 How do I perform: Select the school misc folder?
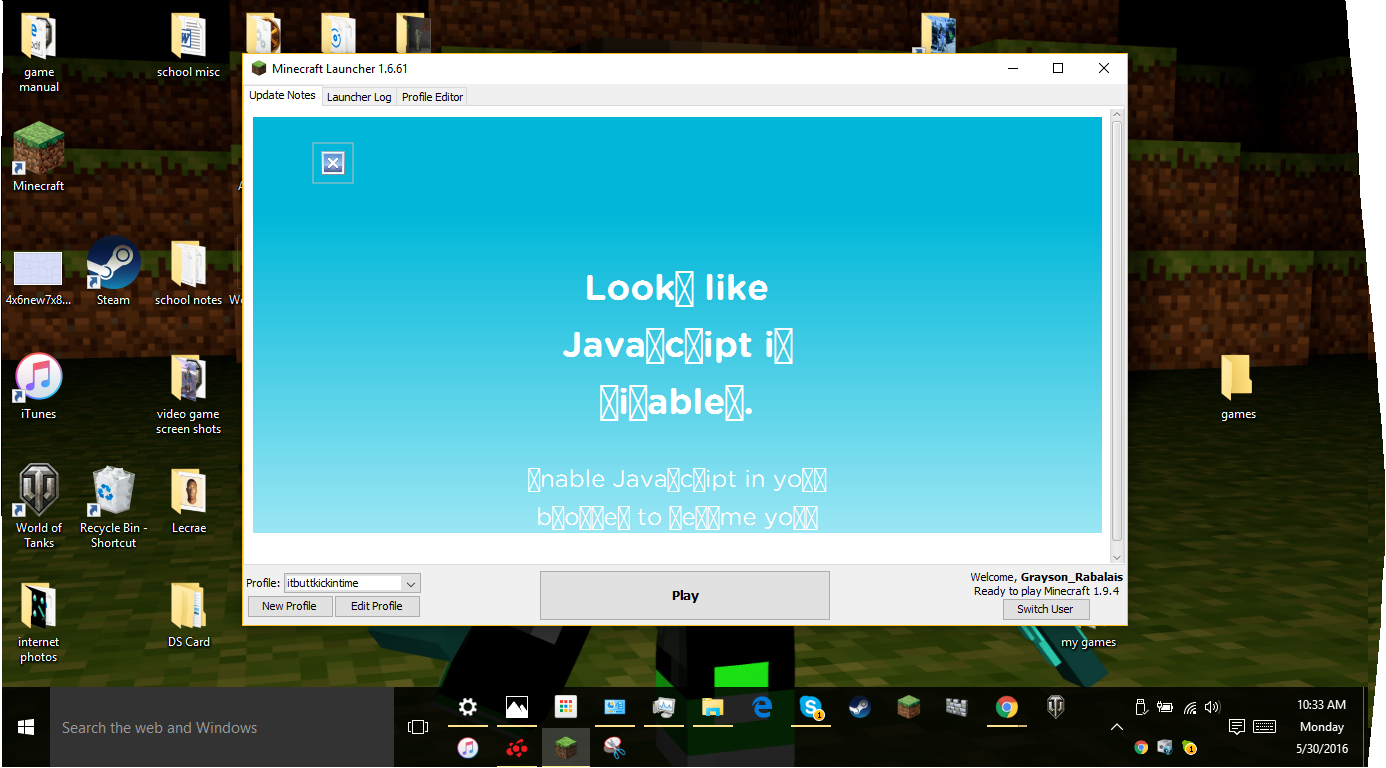pos(188,46)
